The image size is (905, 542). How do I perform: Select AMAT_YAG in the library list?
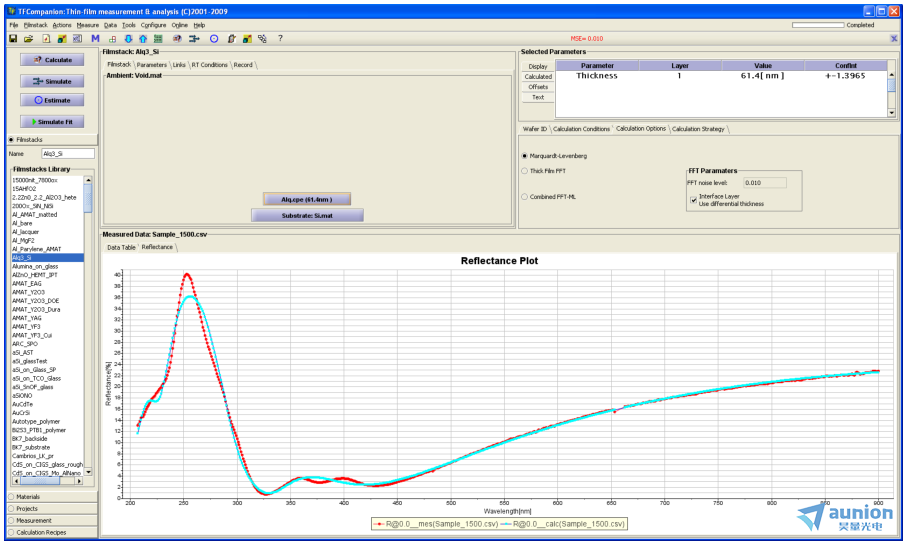click(47, 318)
